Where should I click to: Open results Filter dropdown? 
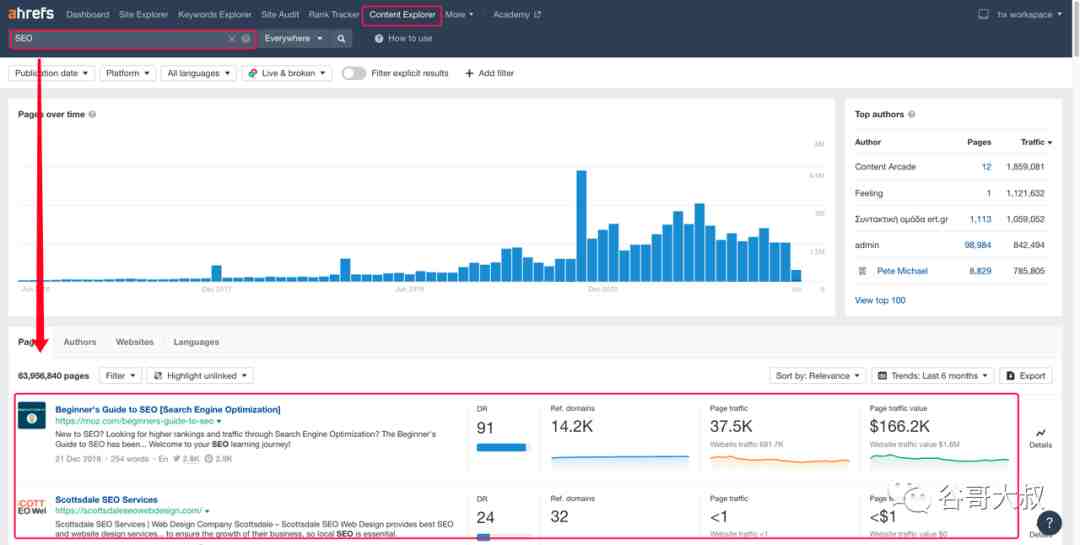pos(121,376)
